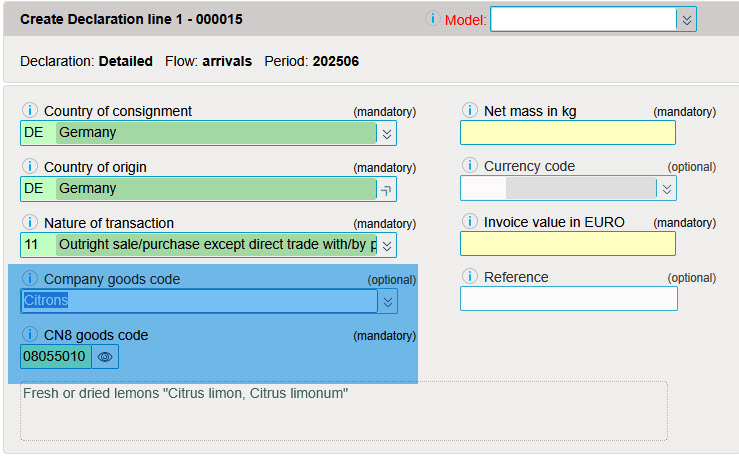
Task: Open Company goods code dropdown arrow
Action: pyautogui.click(x=387, y=301)
